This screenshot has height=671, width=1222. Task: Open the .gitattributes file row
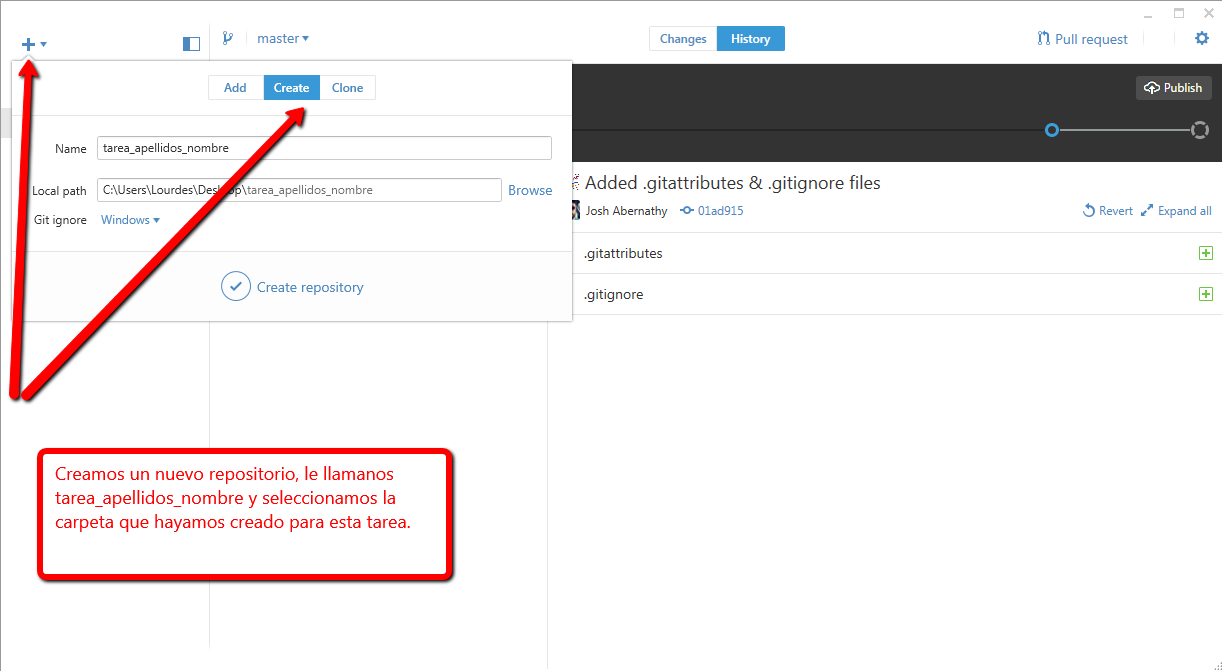(895, 253)
